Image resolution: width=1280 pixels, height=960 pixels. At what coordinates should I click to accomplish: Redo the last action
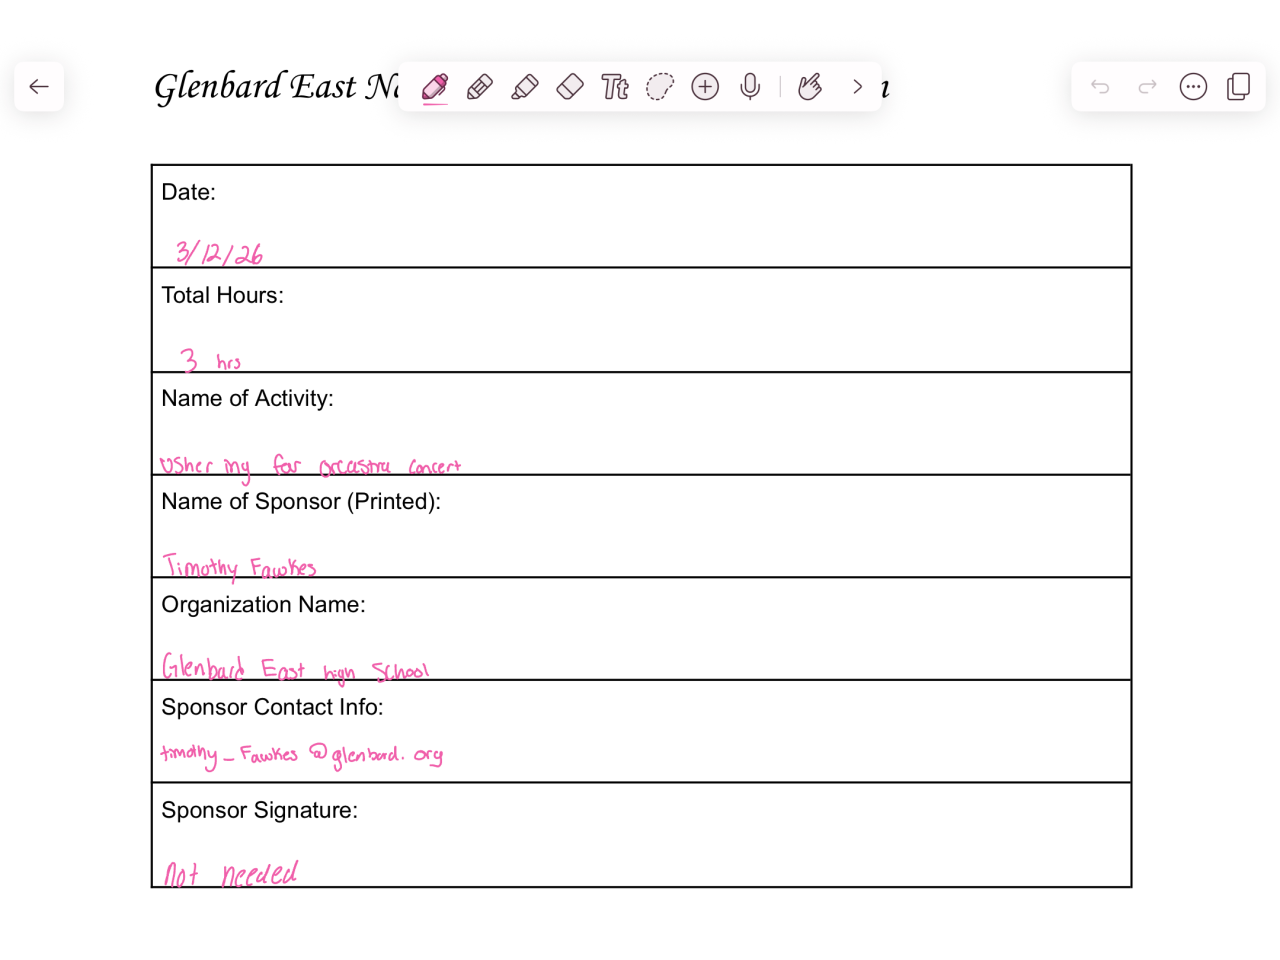(x=1147, y=87)
